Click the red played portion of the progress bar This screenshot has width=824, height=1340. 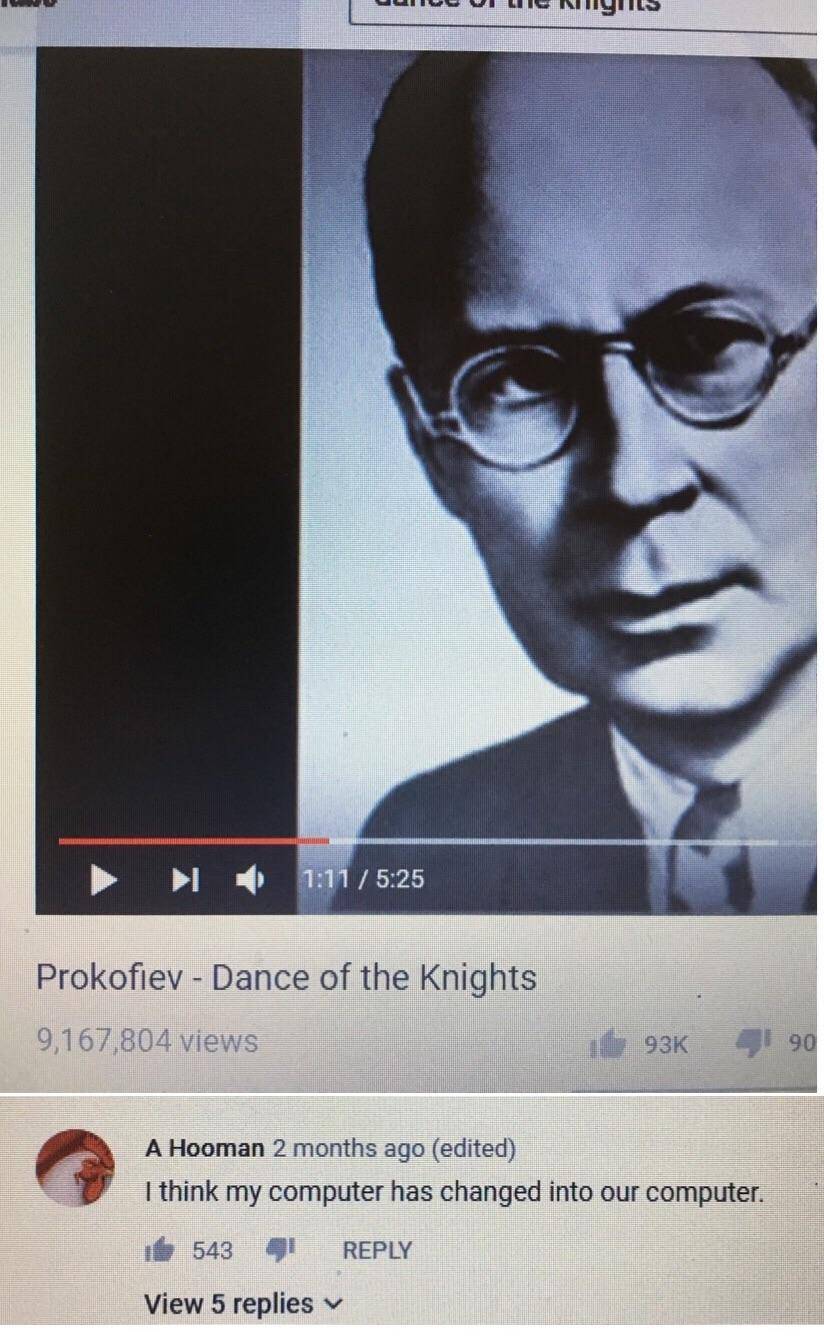coord(193,841)
